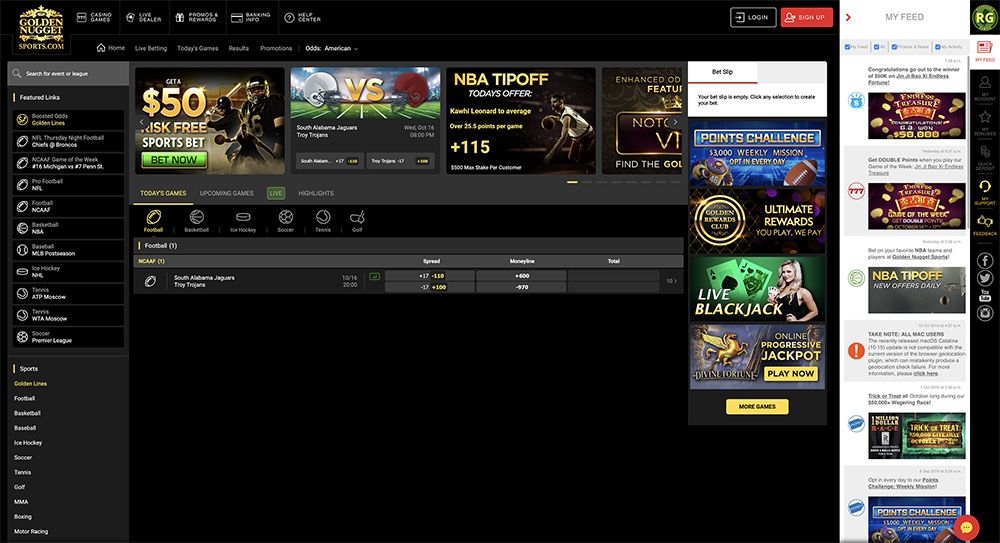Click the Search for event or league field

tap(68, 73)
